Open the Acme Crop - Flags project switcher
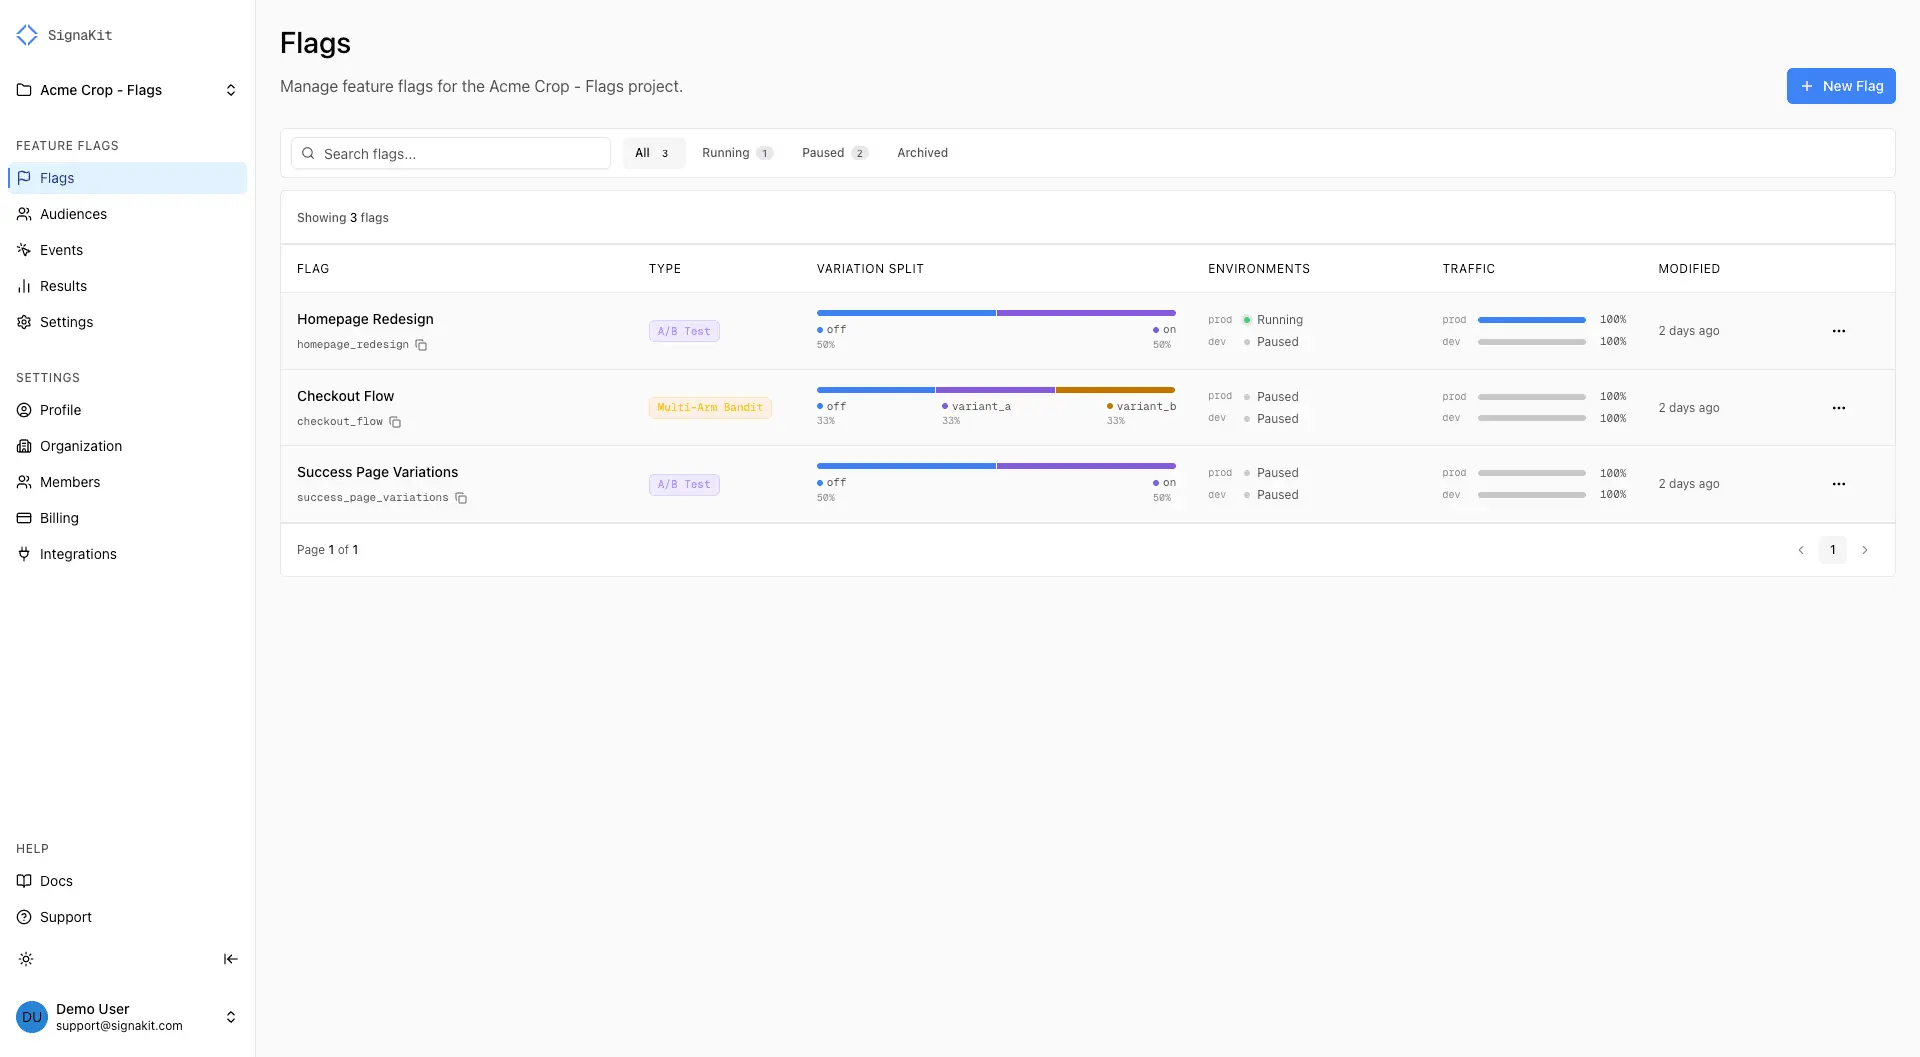 point(127,90)
